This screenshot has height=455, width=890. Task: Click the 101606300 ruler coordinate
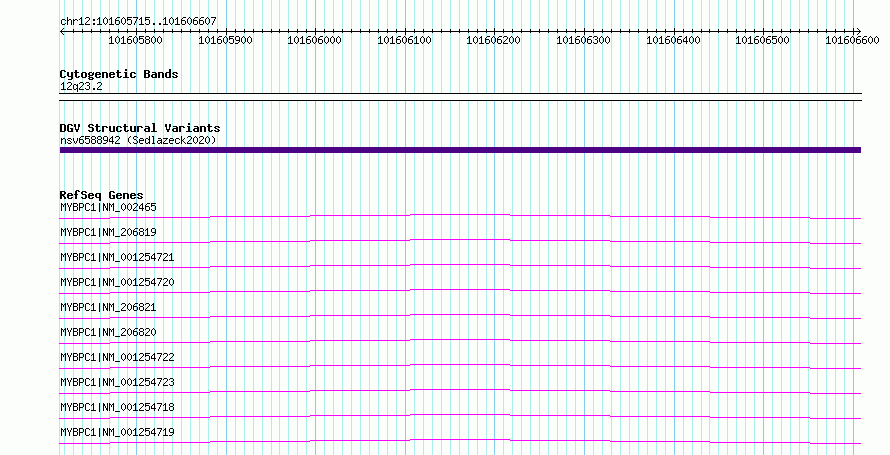[583, 40]
